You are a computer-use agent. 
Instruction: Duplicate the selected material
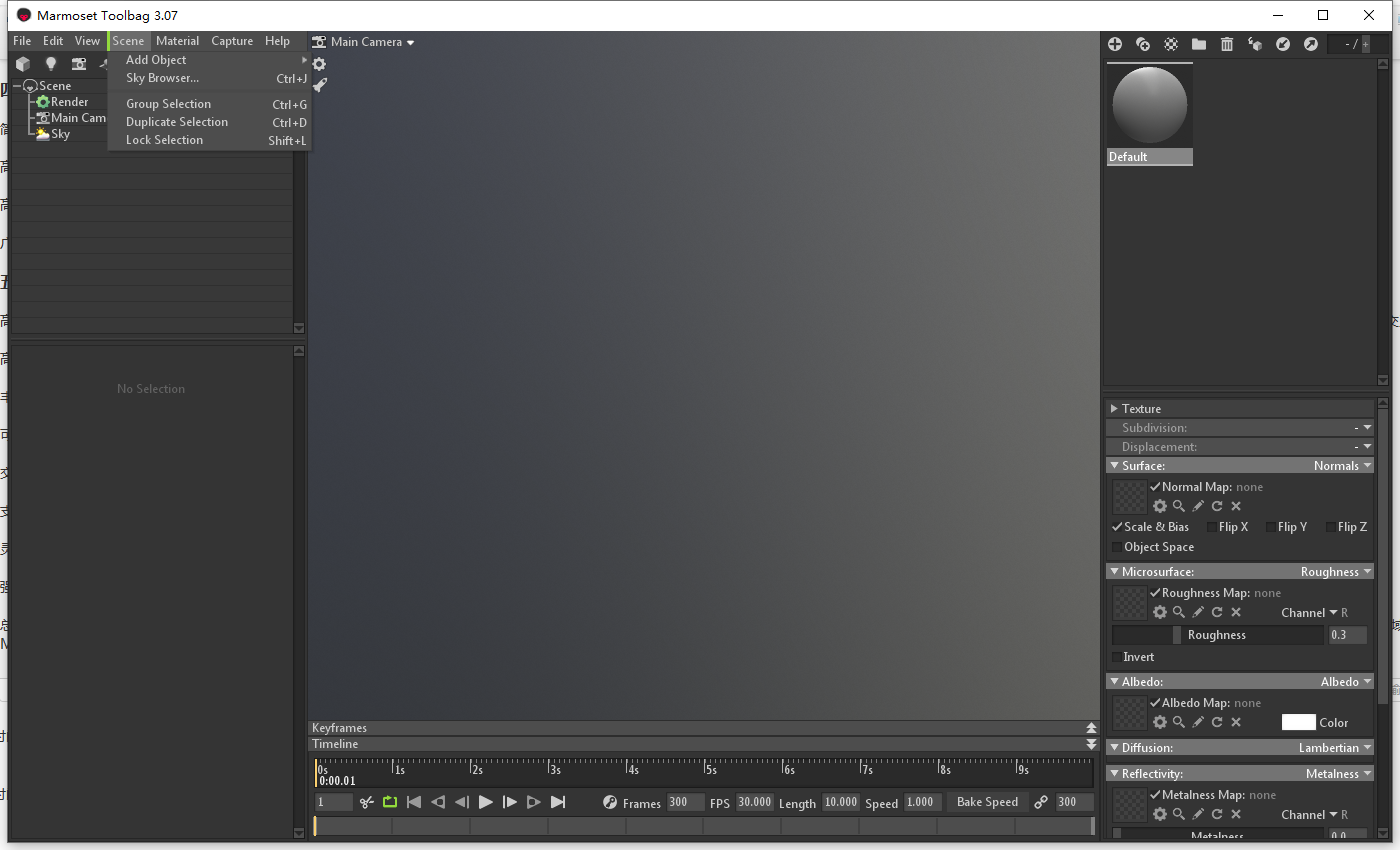(x=1143, y=44)
